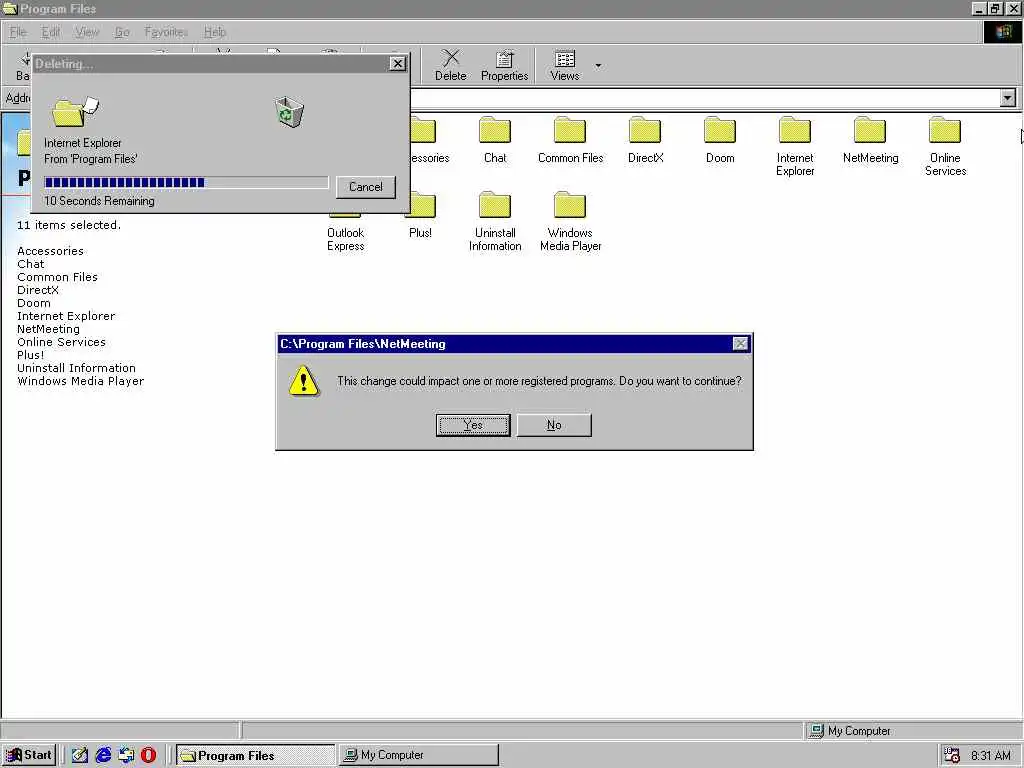Launch Opera from Quick Launch
Screen dimensions: 1024x768
tap(149, 755)
